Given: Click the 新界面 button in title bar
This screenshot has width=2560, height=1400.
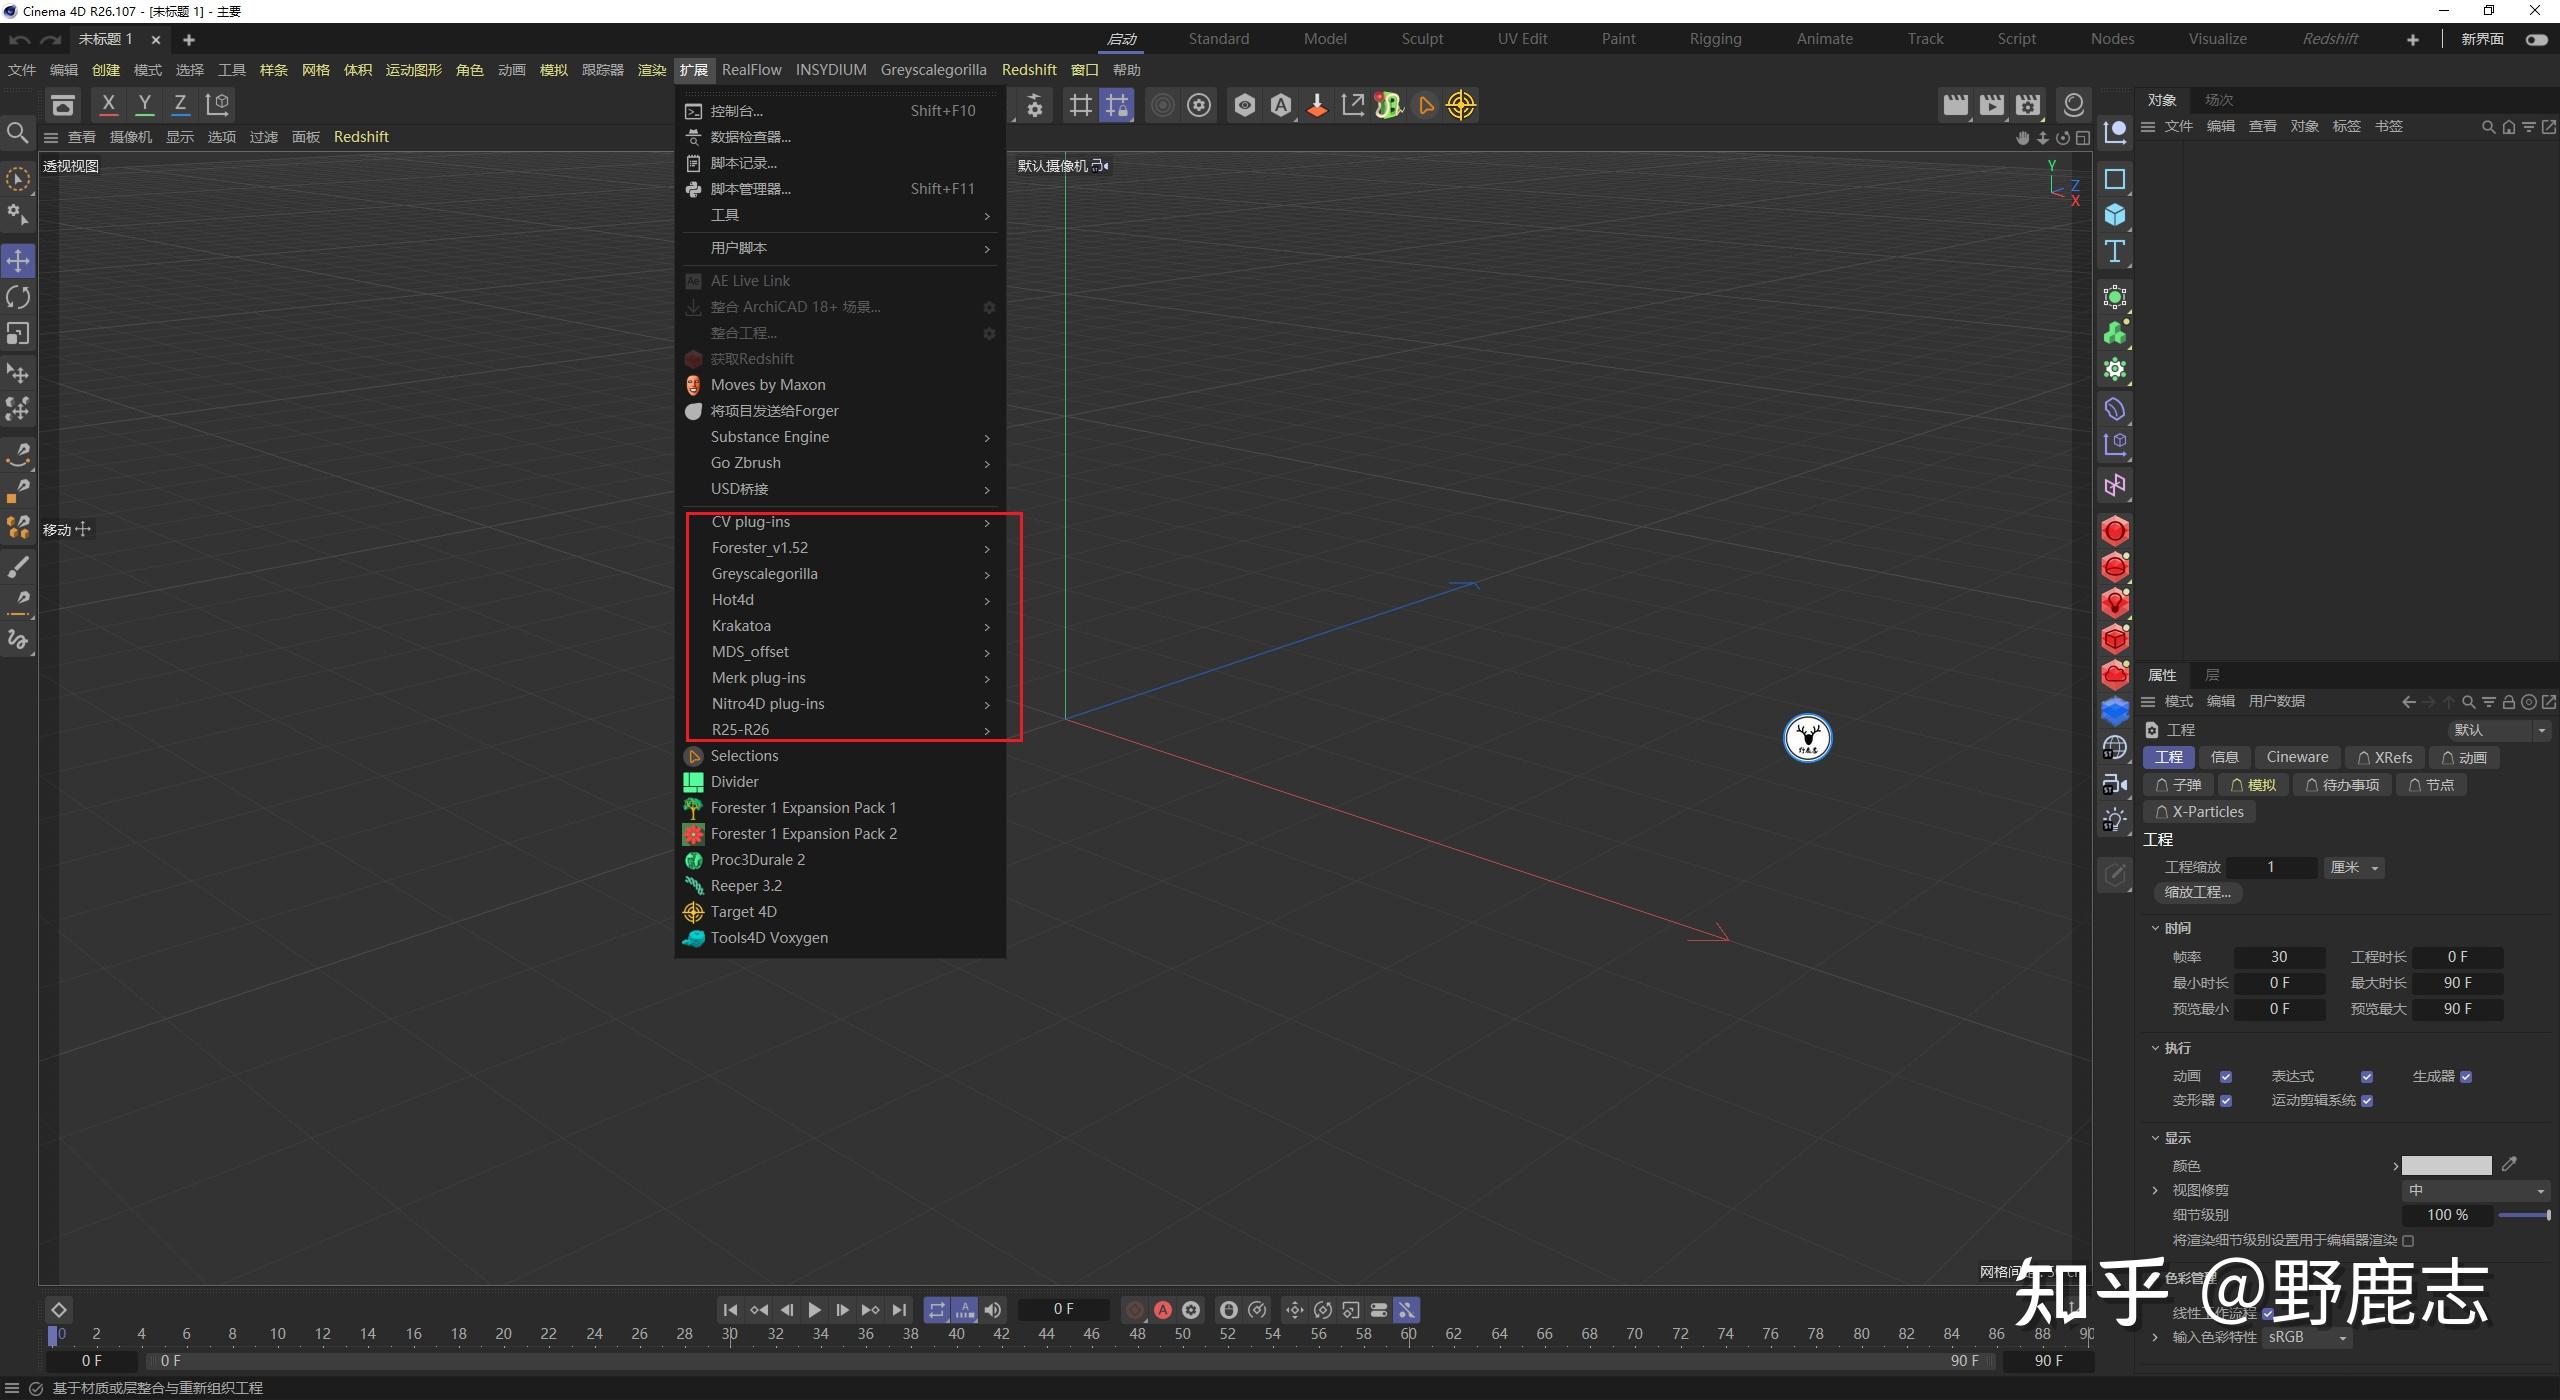Looking at the screenshot, I should (2482, 38).
